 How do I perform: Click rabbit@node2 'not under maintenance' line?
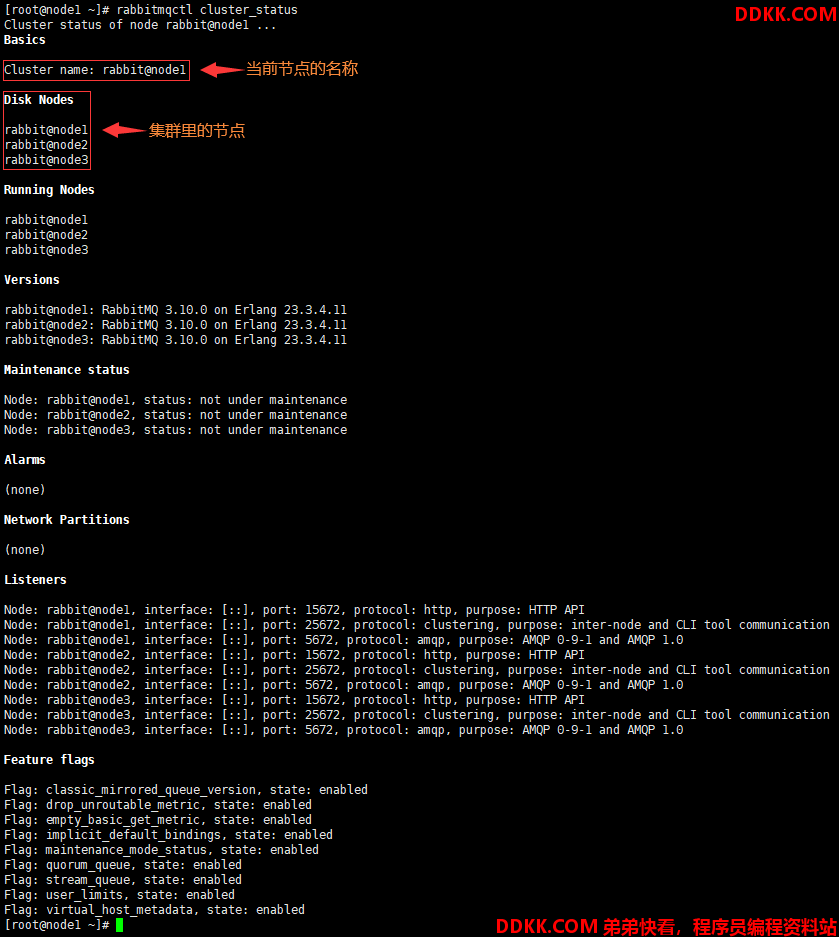tap(176, 415)
